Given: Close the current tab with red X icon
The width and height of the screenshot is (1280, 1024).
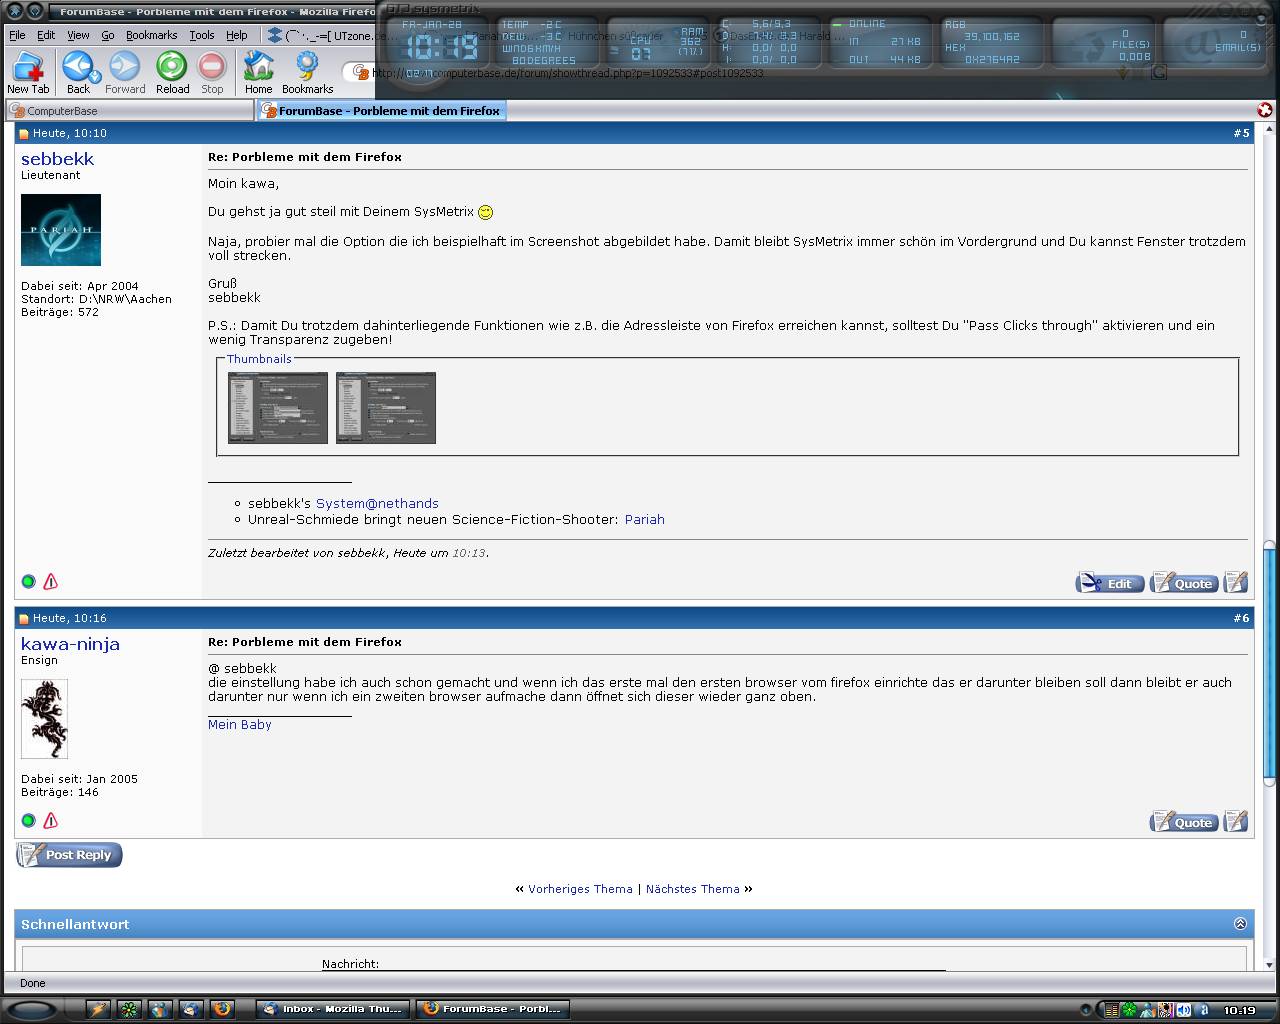Looking at the screenshot, I should (1264, 110).
